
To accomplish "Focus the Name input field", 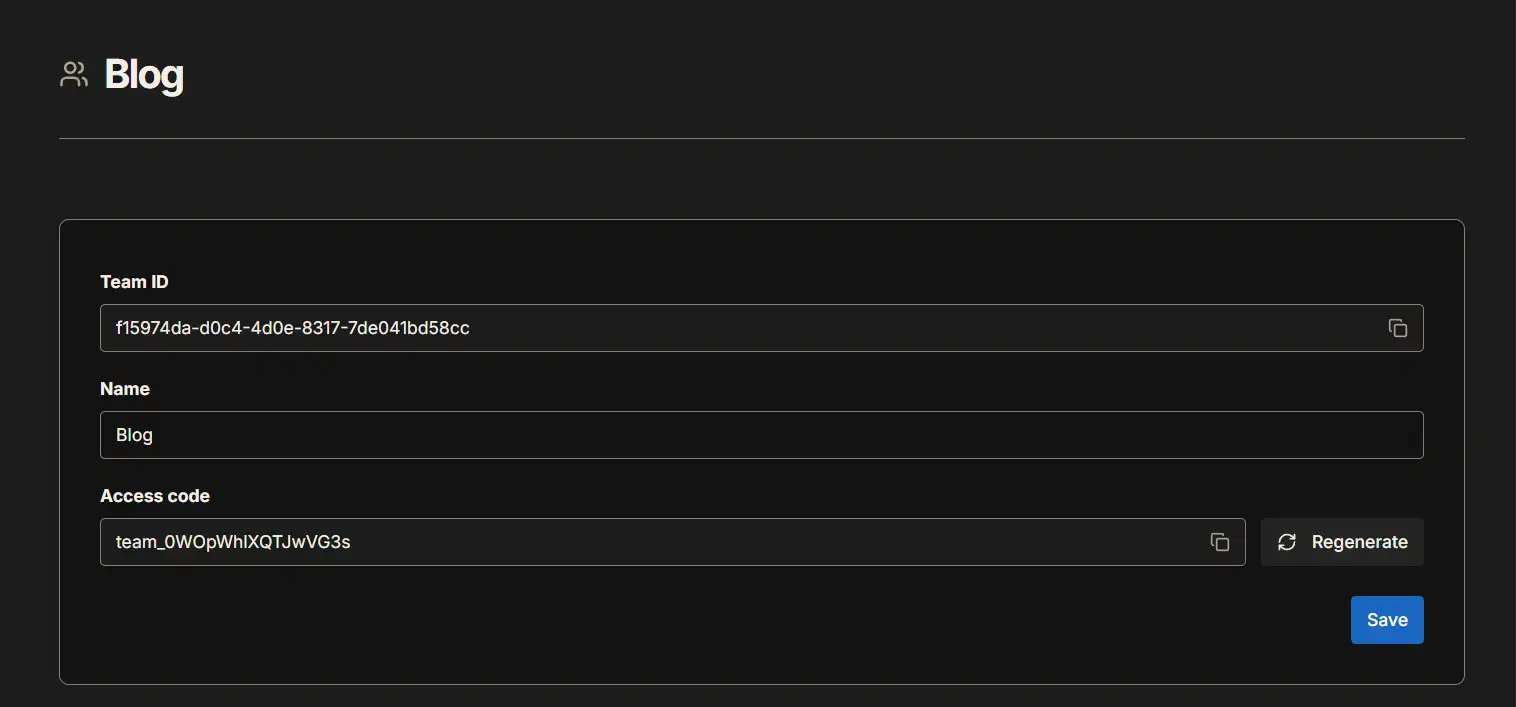I will pyautogui.click(x=760, y=435).
